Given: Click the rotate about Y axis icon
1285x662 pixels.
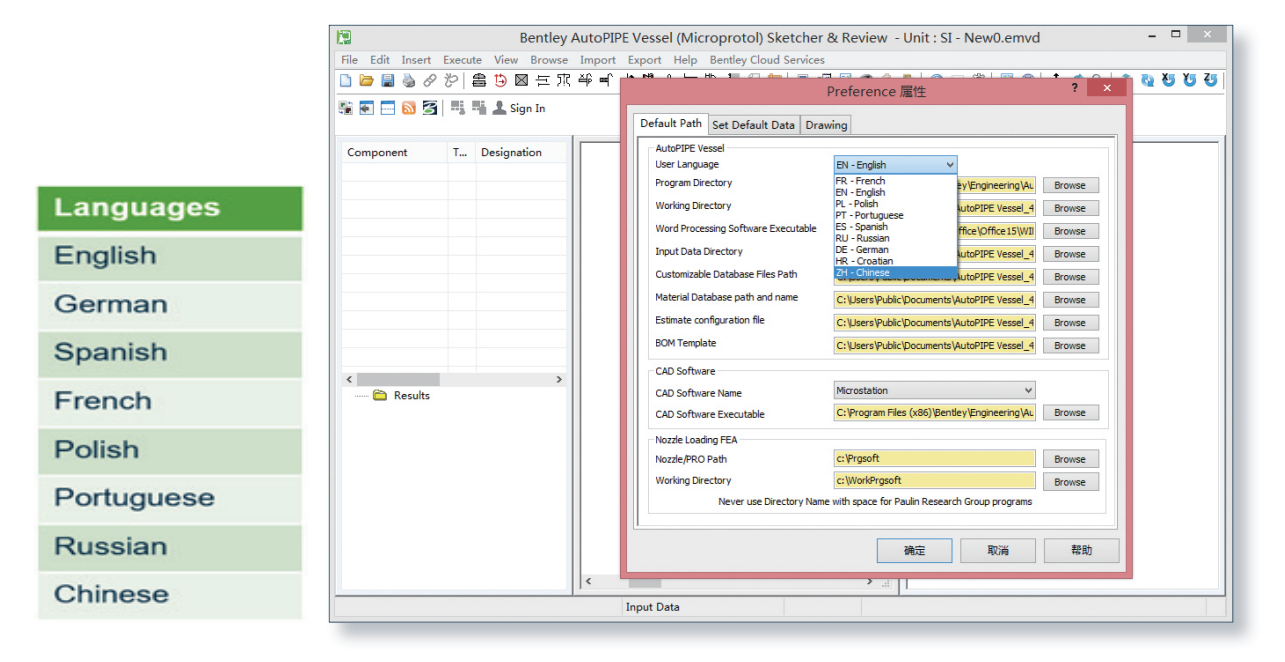Looking at the screenshot, I should tap(1189, 78).
